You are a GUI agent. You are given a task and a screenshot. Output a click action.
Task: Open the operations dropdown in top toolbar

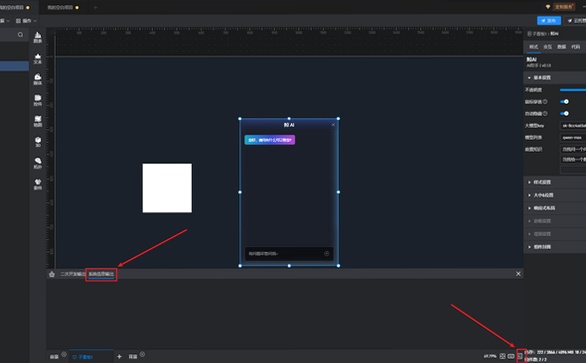tap(26, 21)
